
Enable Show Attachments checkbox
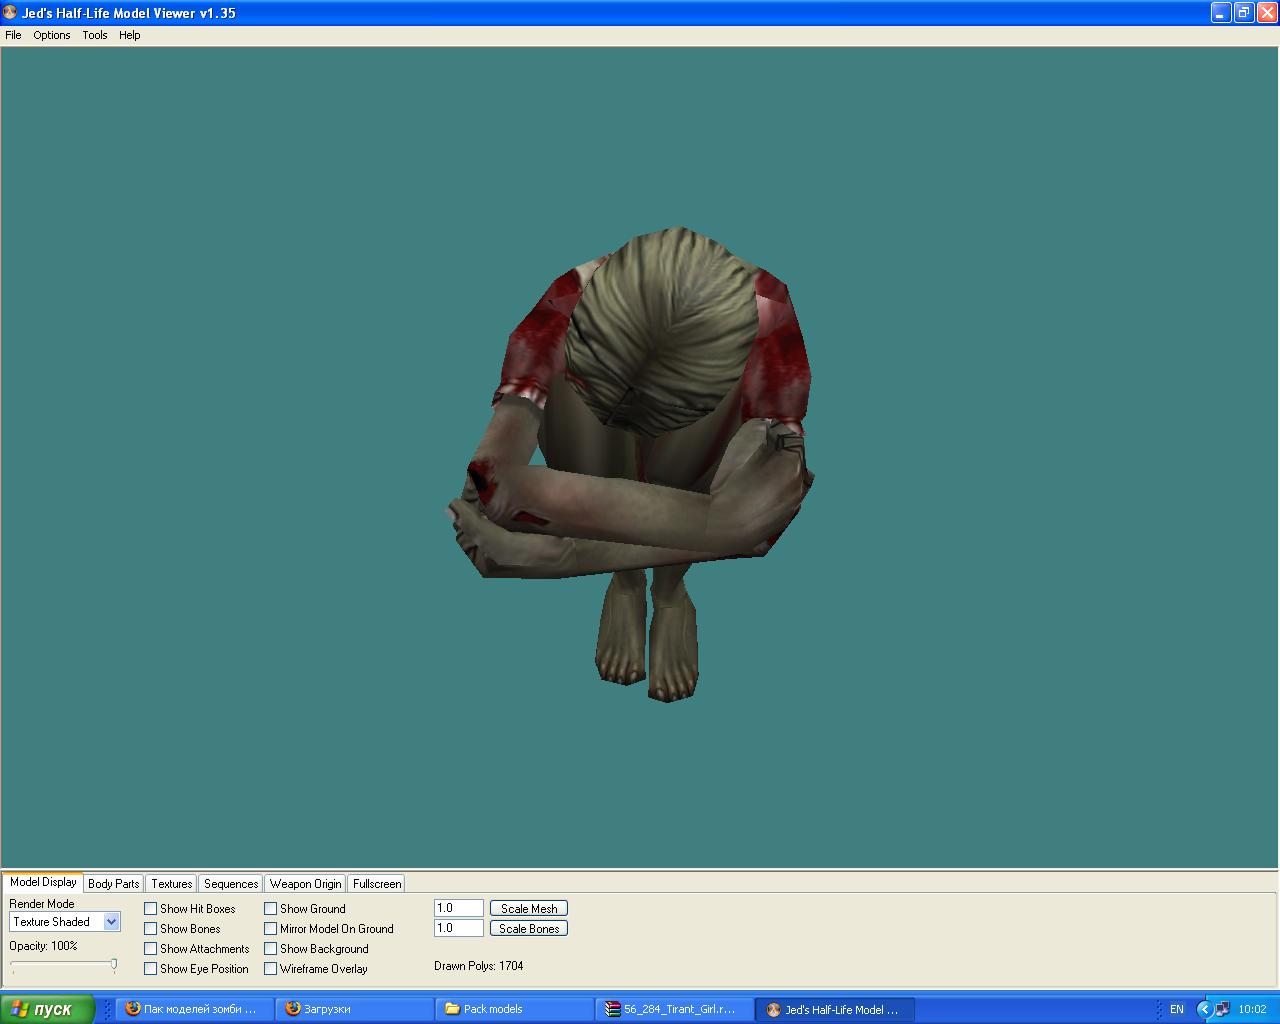(x=151, y=949)
